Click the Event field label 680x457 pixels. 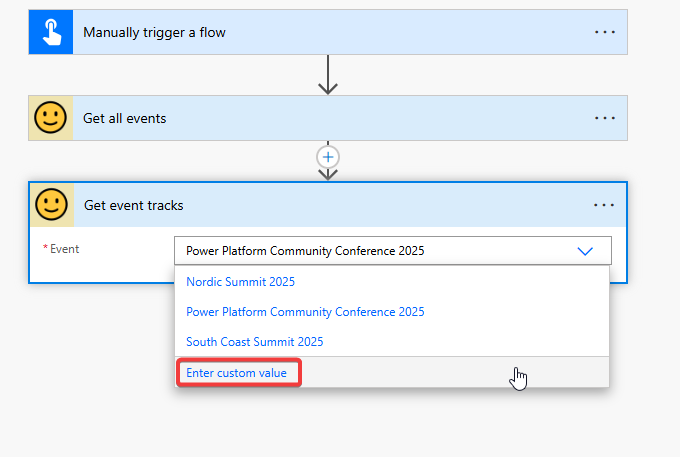[x=62, y=249]
